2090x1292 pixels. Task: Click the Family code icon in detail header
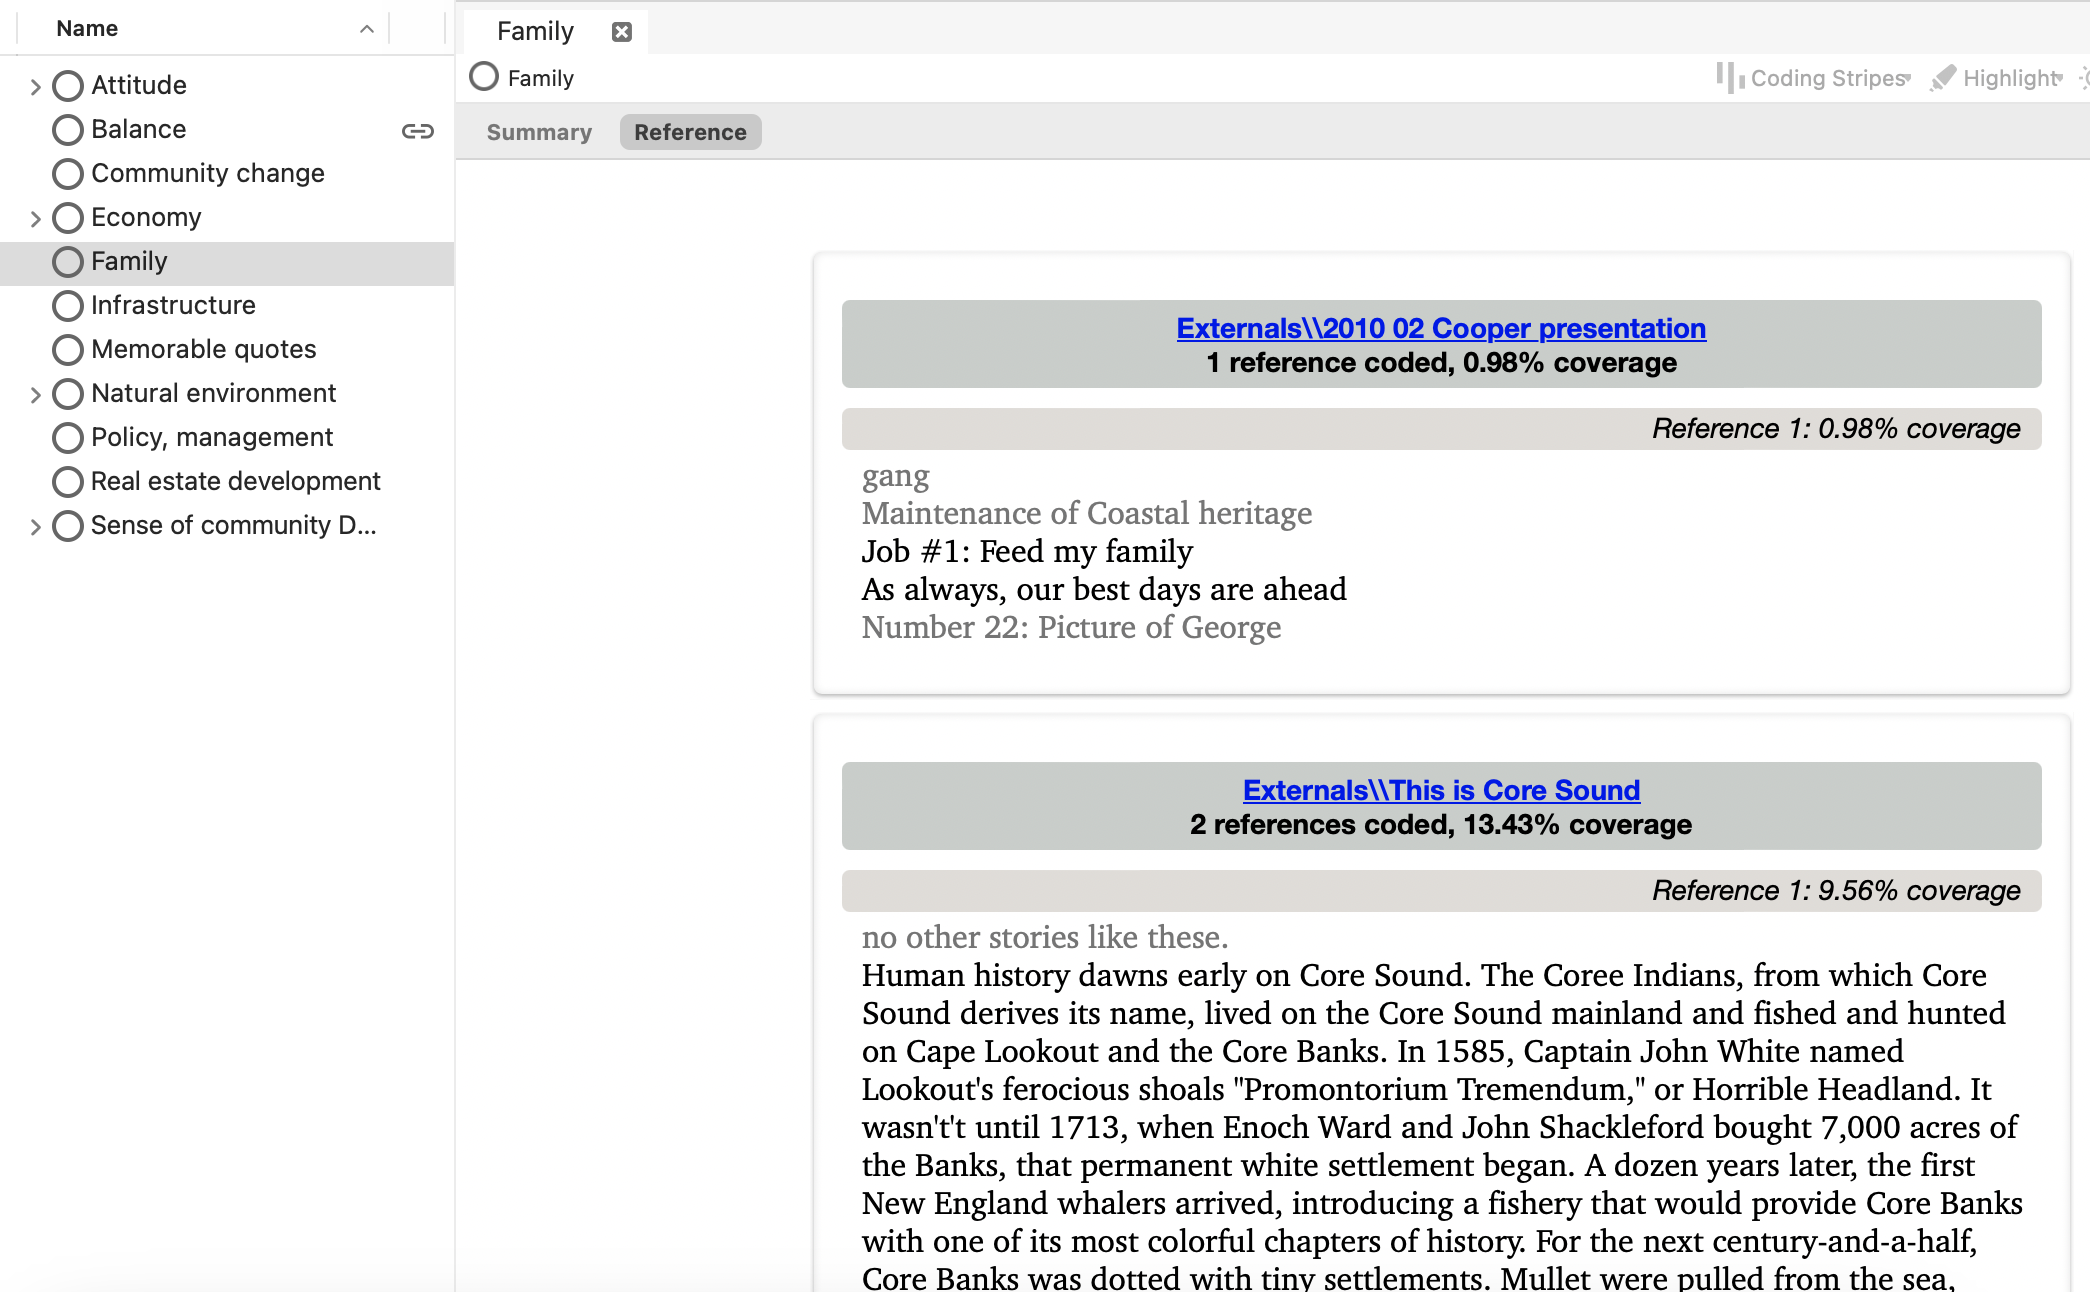click(484, 77)
